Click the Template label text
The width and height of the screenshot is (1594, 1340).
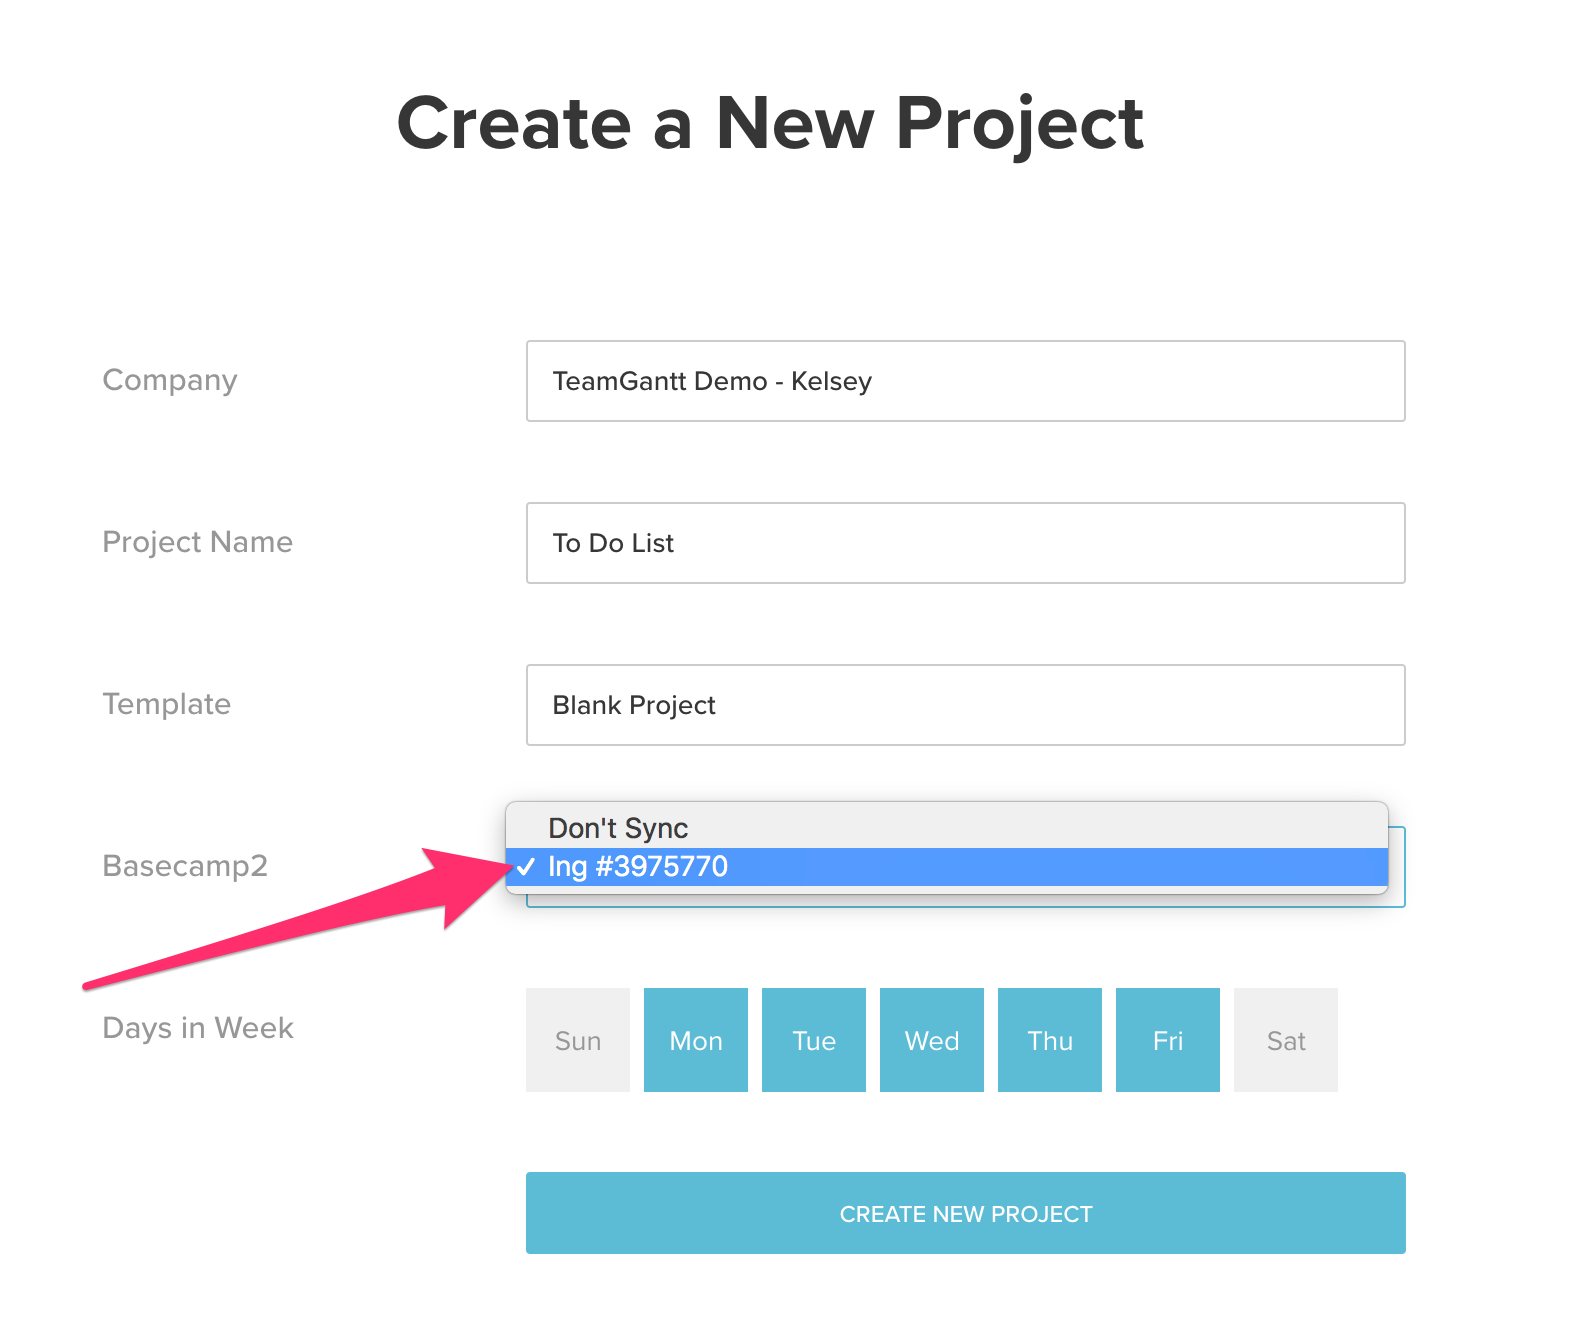[x=167, y=704]
